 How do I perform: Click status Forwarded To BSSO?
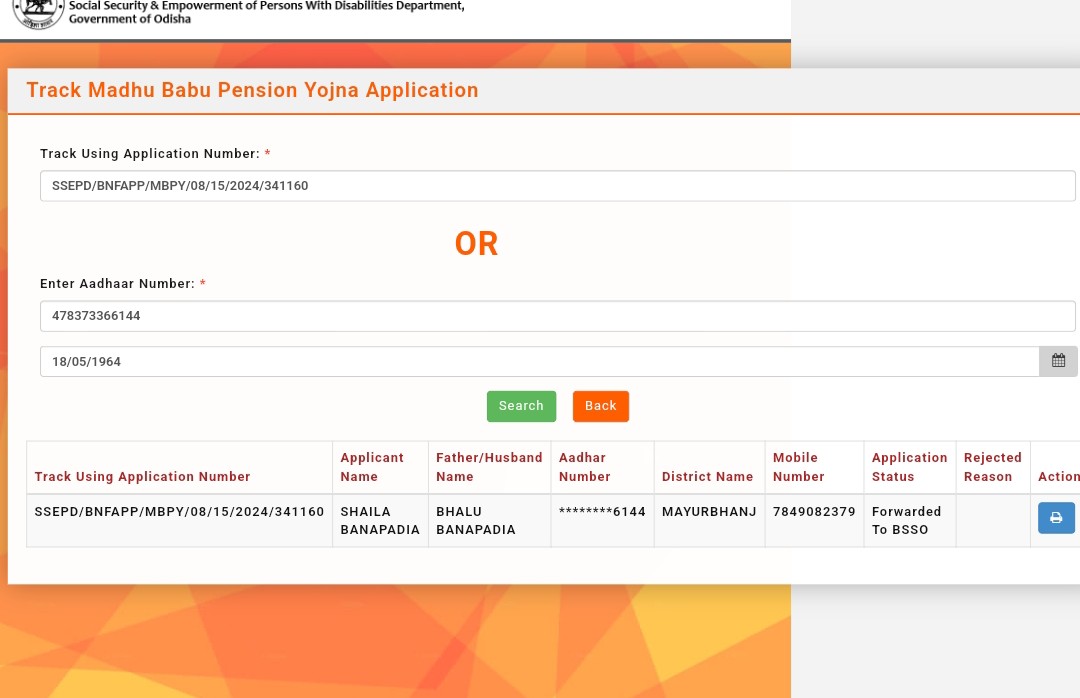(x=906, y=521)
